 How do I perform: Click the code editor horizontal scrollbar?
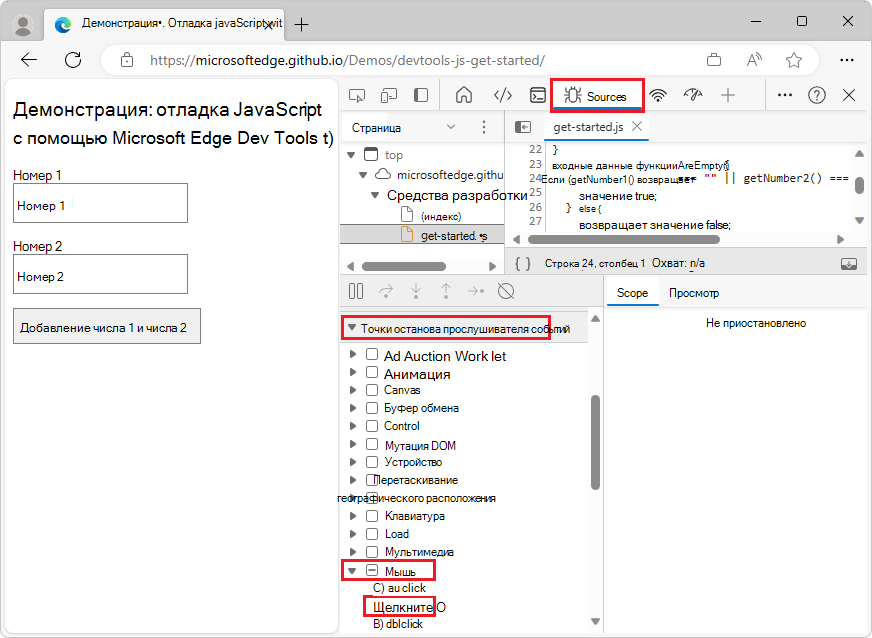pyautogui.click(x=623, y=239)
